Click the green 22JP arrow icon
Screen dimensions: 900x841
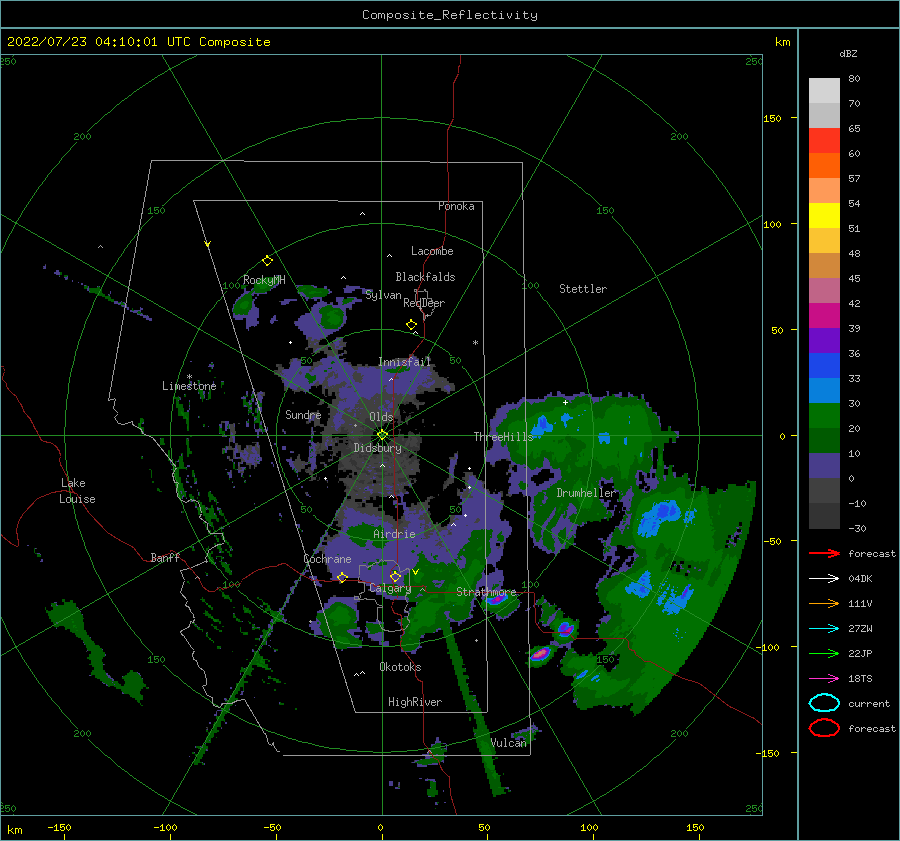[x=824, y=653]
